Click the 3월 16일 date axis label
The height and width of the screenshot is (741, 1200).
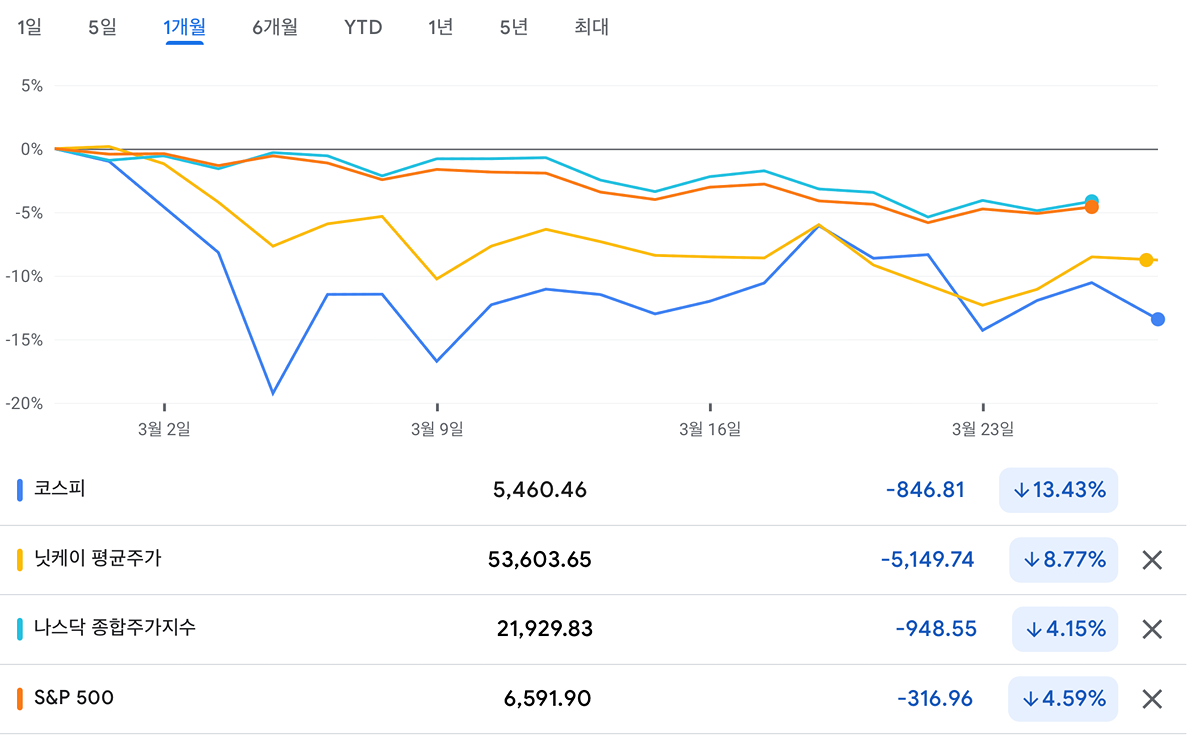click(x=710, y=429)
